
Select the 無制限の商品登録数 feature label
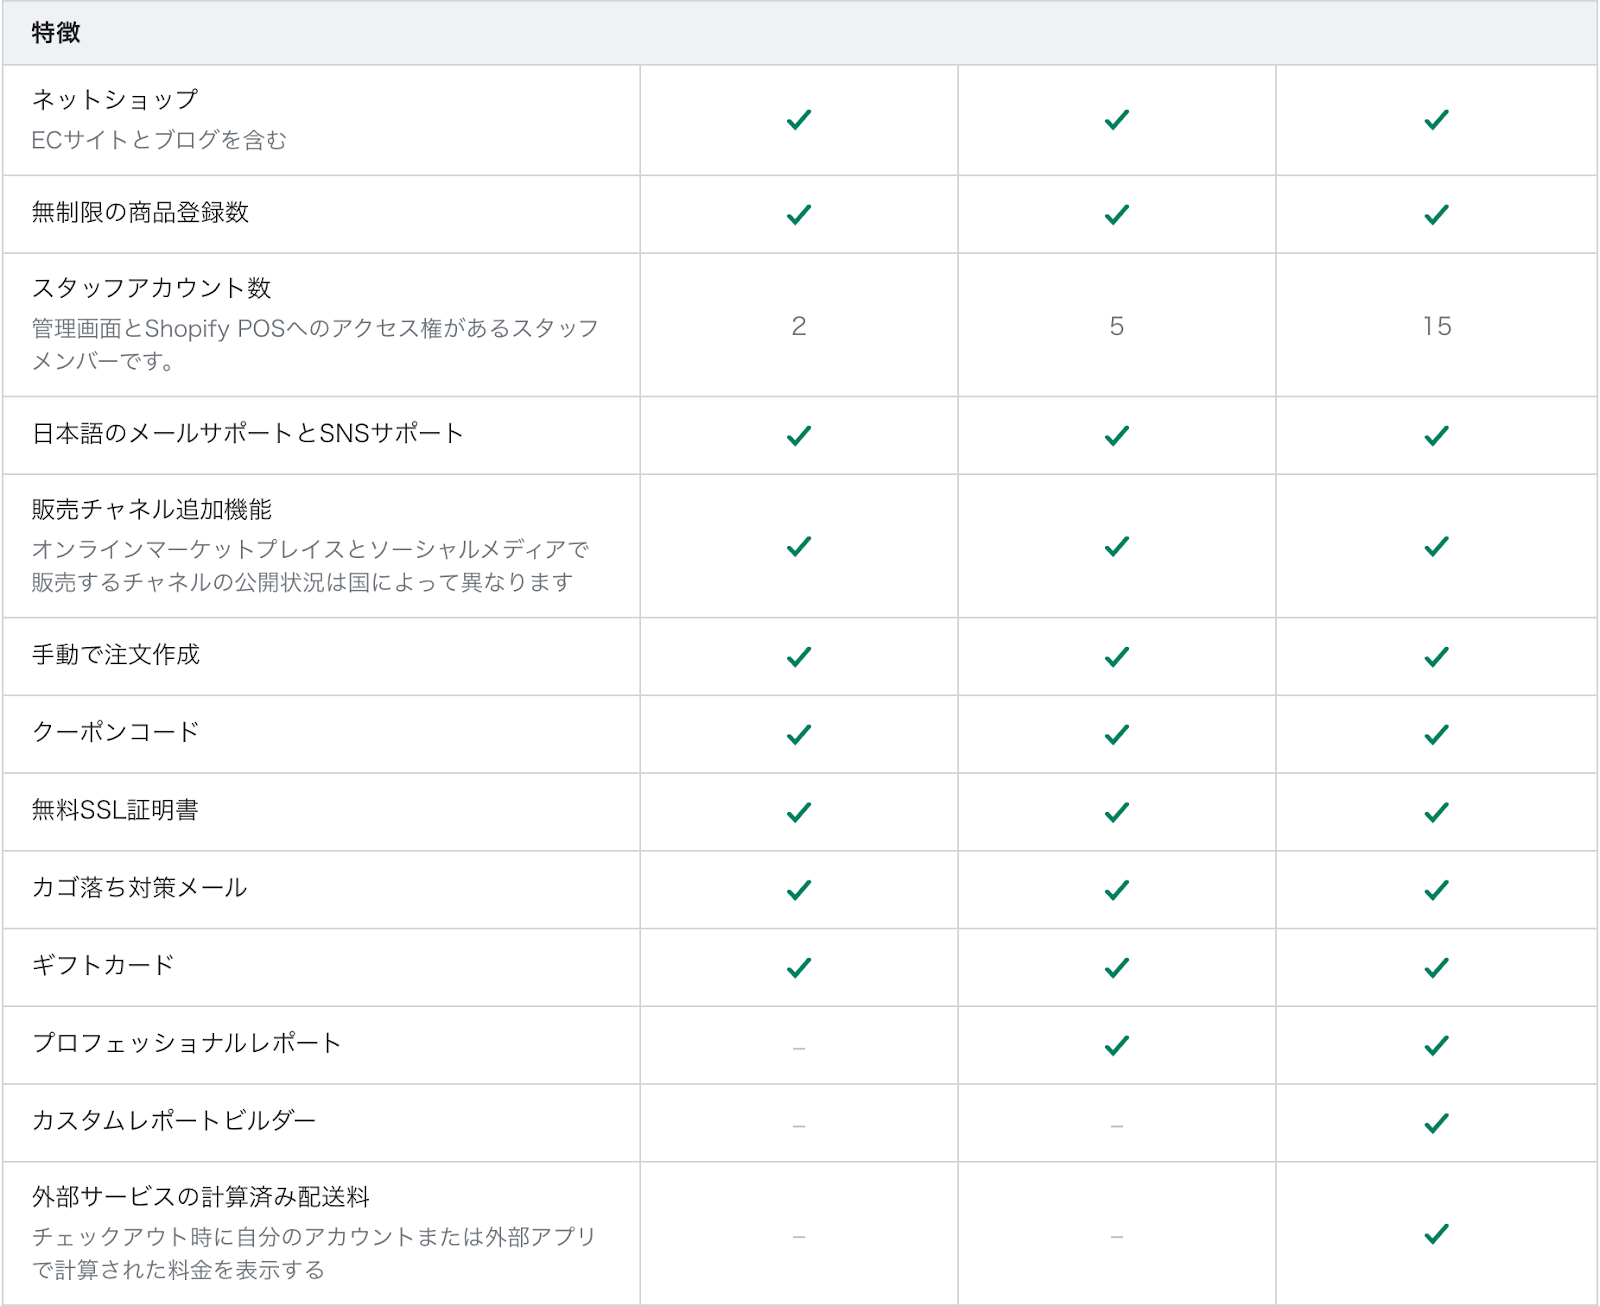coord(140,212)
